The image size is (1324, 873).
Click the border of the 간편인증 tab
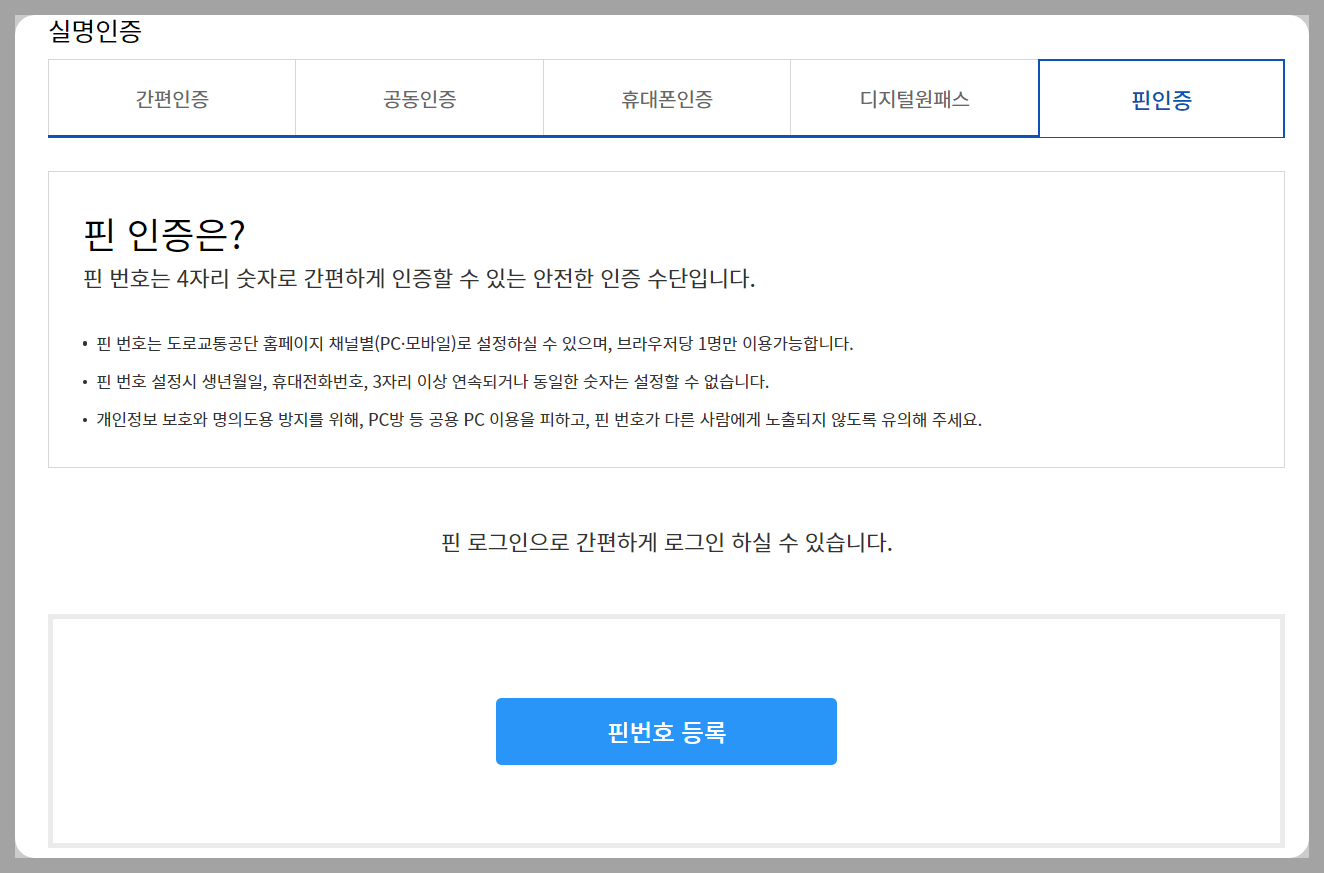click(171, 61)
